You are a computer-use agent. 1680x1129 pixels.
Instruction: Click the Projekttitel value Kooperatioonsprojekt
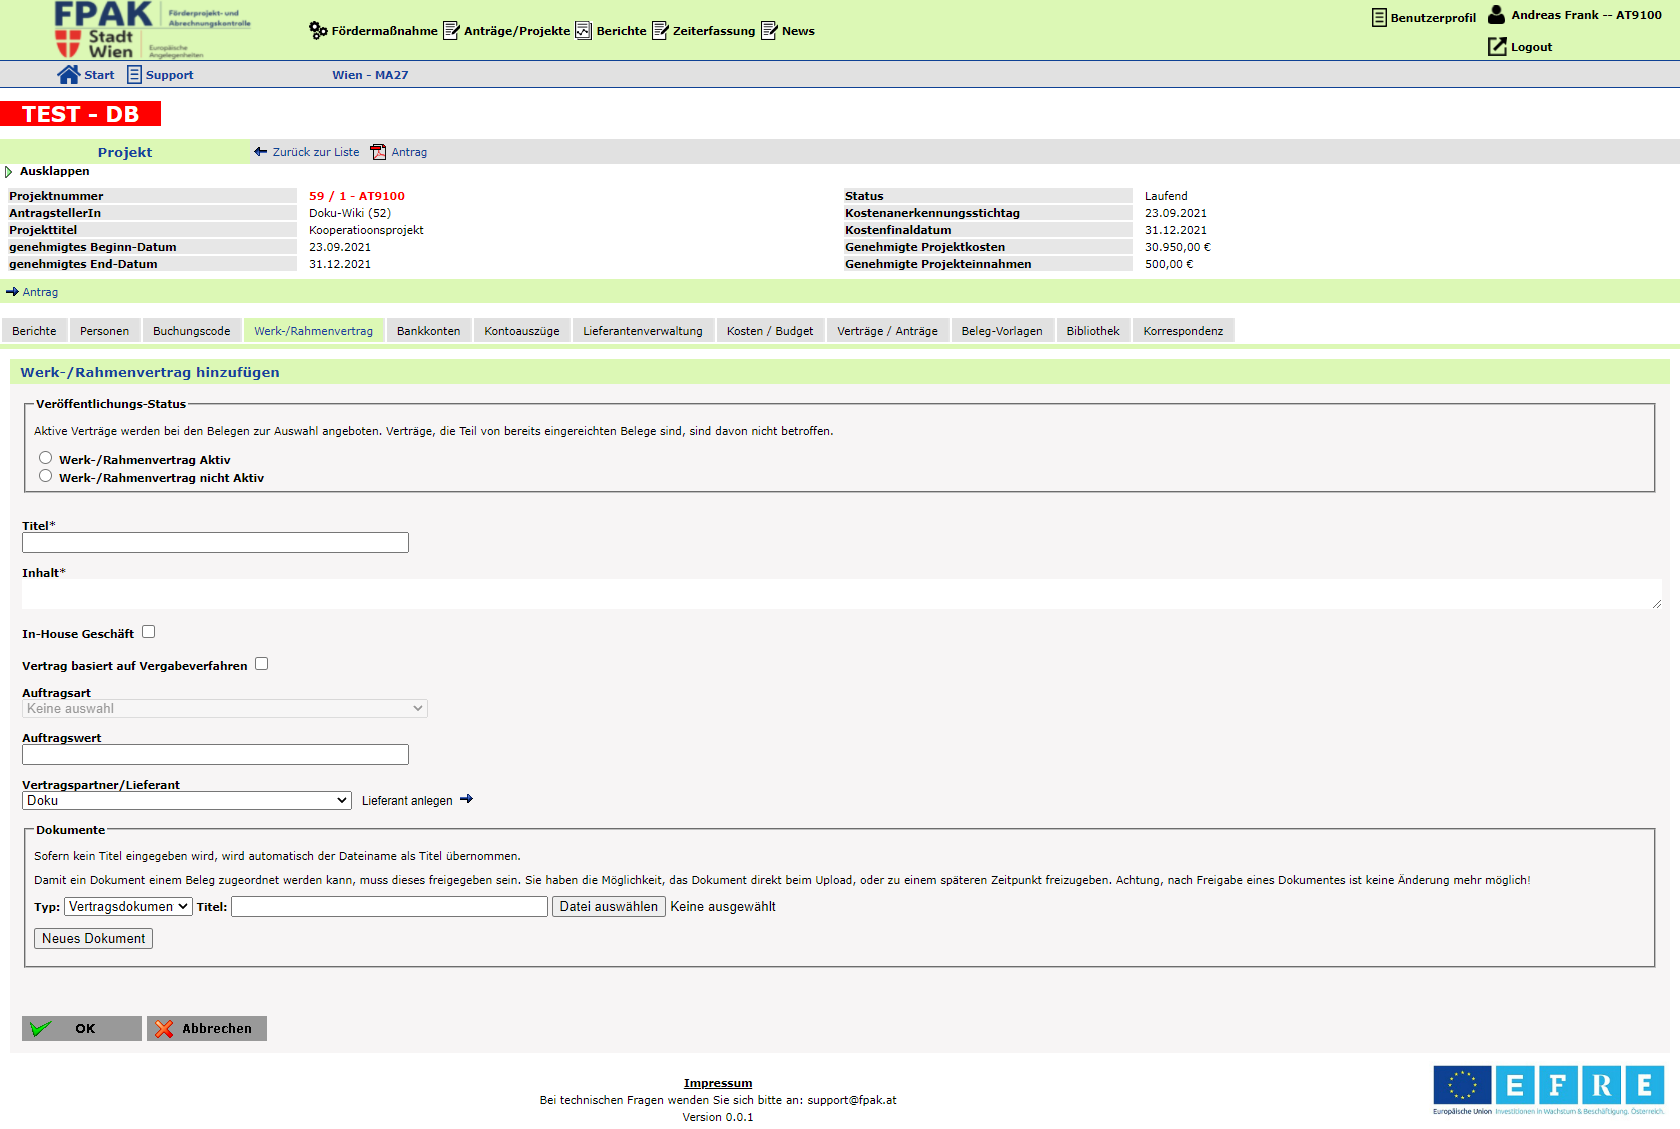pos(366,230)
